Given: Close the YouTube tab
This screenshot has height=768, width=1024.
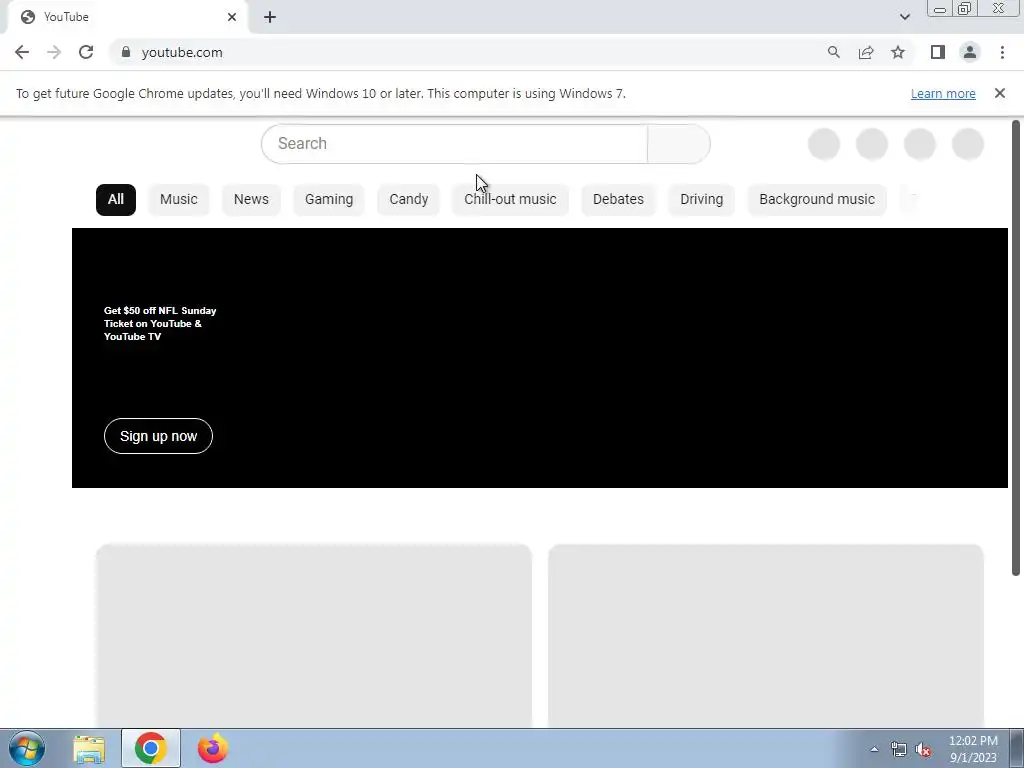Looking at the screenshot, I should click(x=232, y=17).
